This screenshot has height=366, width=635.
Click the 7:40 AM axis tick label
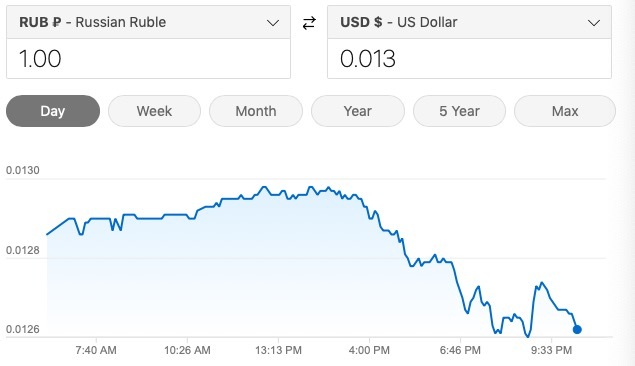tap(96, 350)
